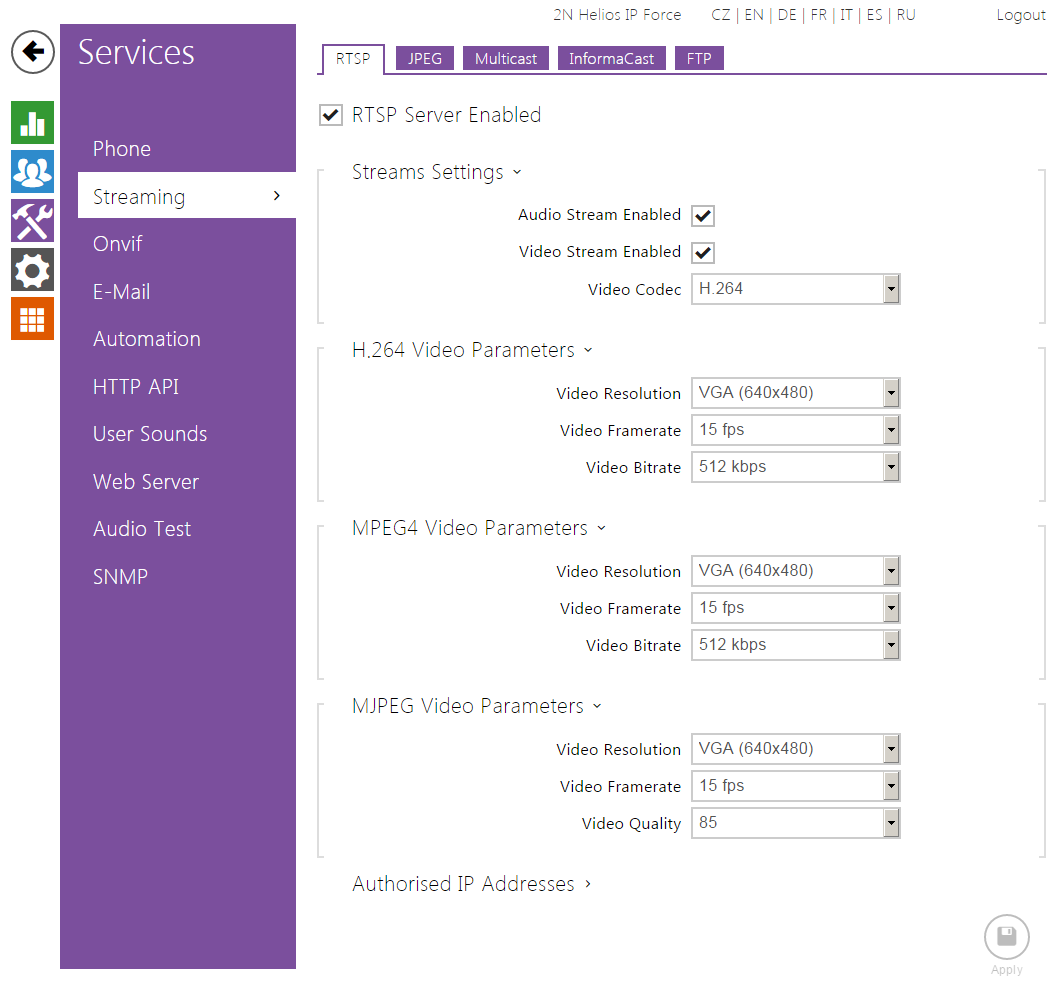Open MJPEG Video Quality dropdown
This screenshot has width=1058, height=982.
tap(795, 823)
